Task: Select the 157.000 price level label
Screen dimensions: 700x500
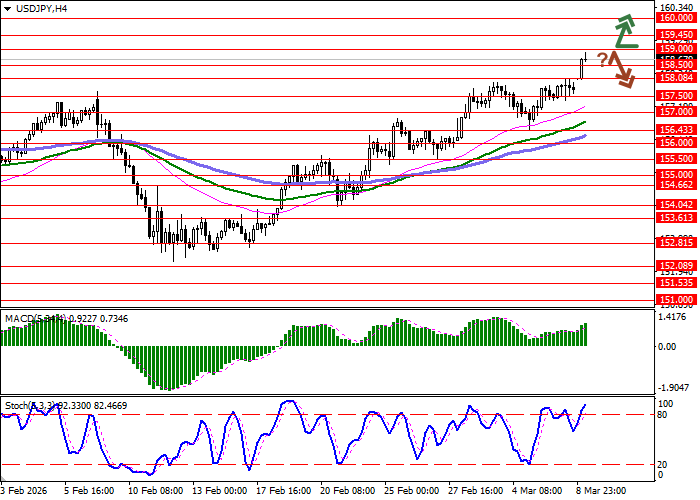Action: pos(676,112)
